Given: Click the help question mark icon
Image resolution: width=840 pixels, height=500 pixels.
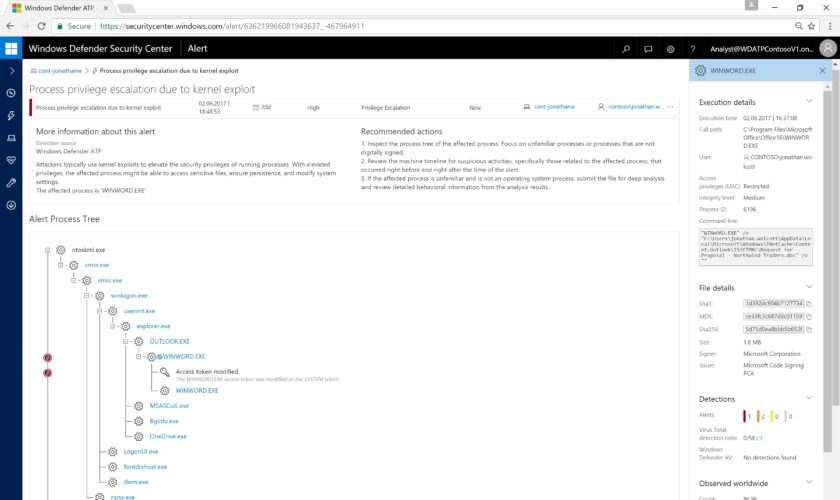Looking at the screenshot, I should click(692, 48).
